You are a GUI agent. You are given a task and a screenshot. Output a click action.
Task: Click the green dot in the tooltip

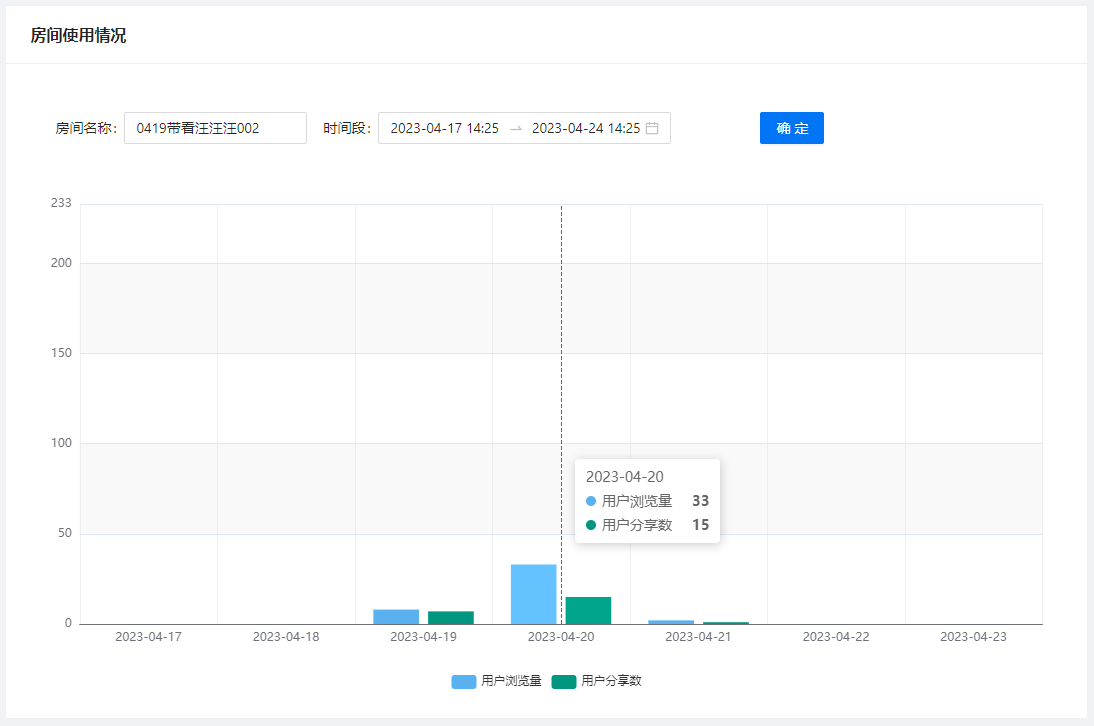coord(591,525)
